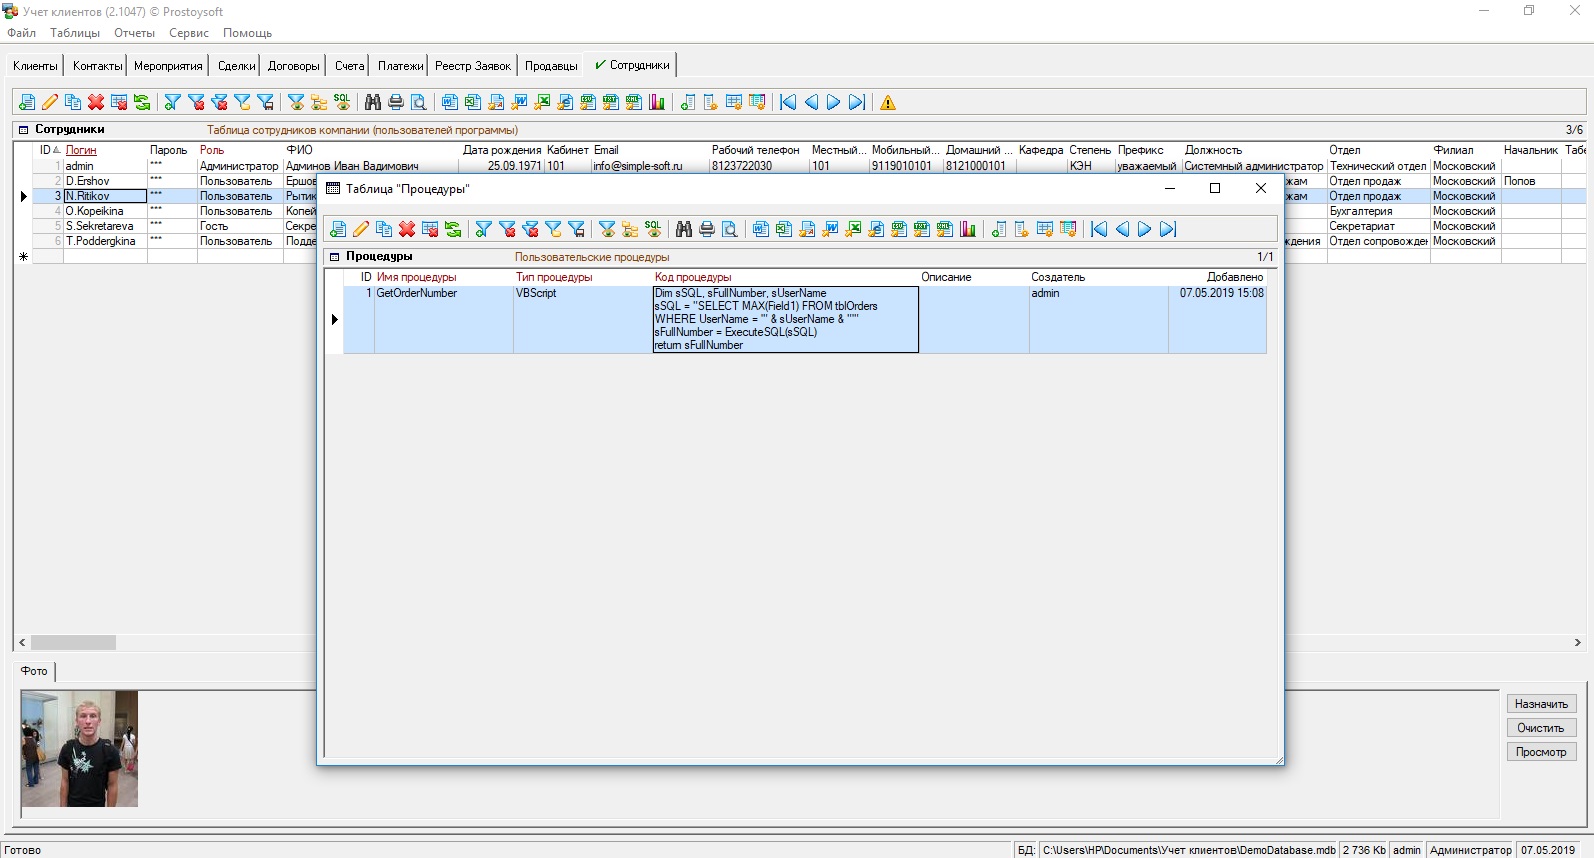Refresh the Процедуры table with green arrows
1594x858 pixels.
click(453, 229)
